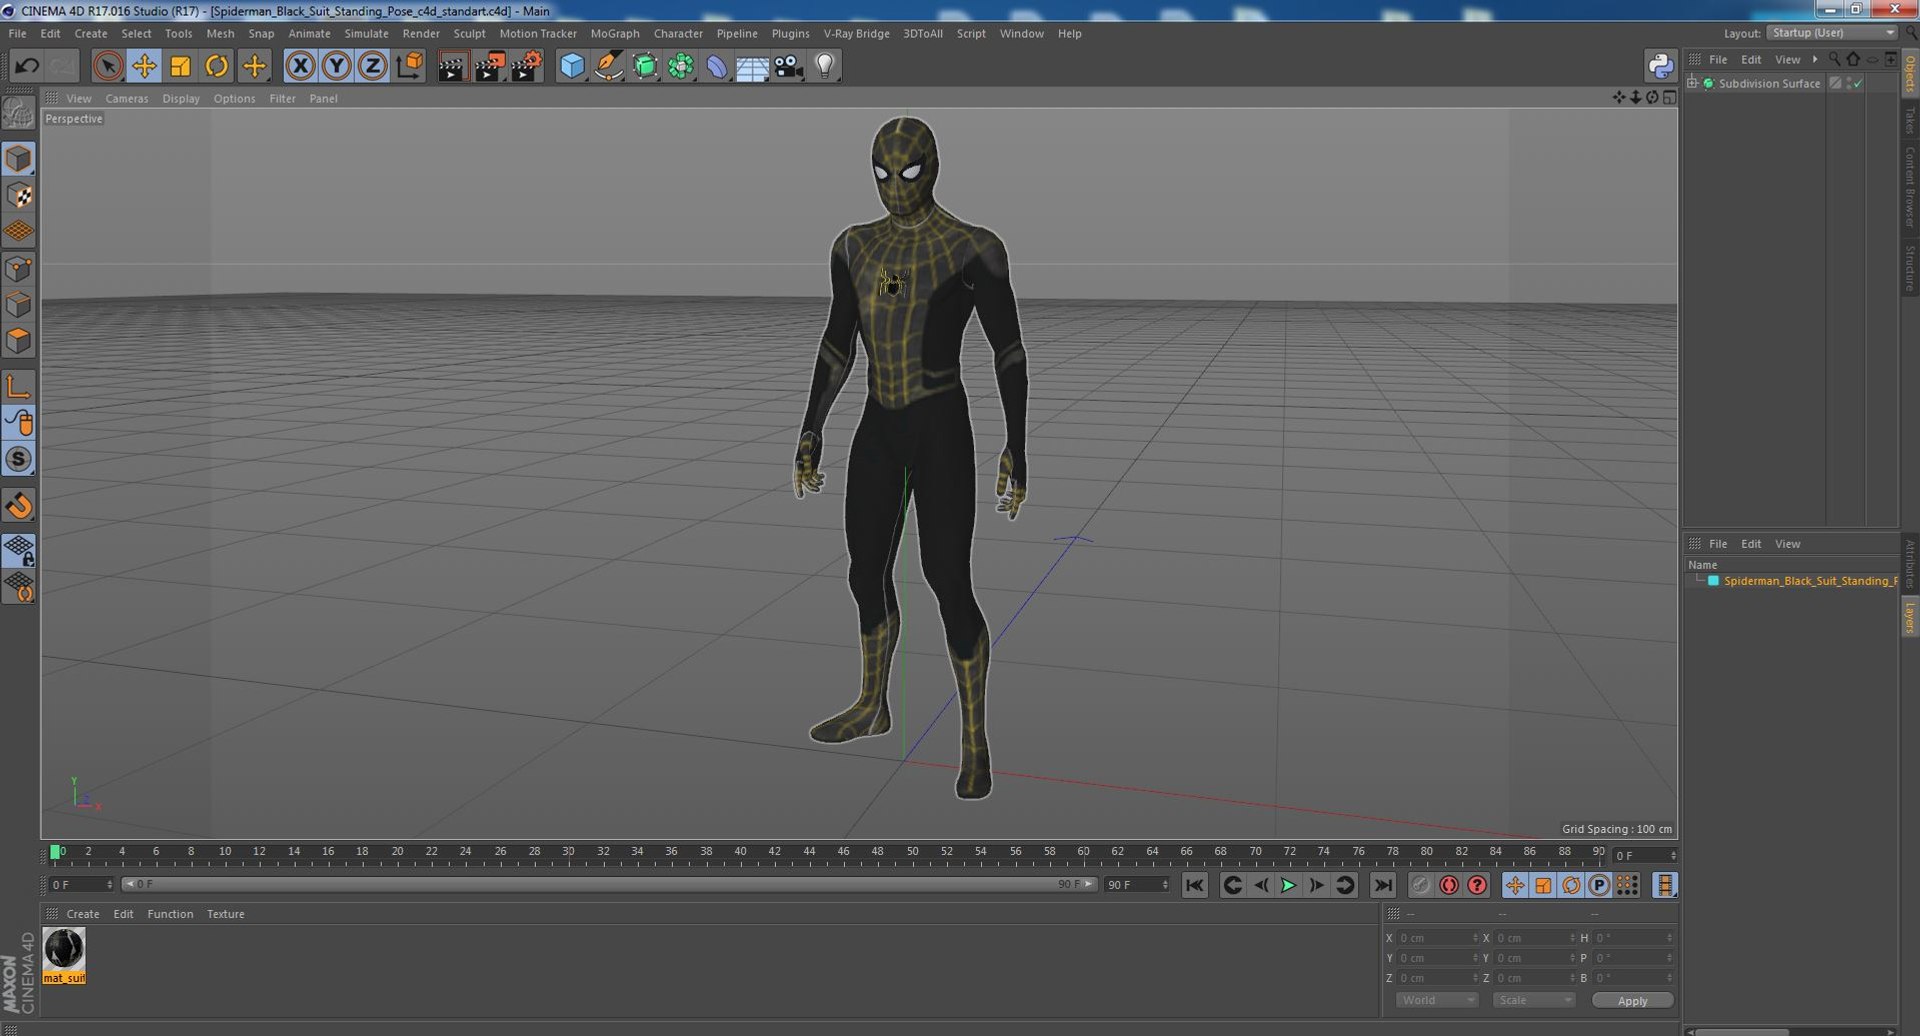Open the MoGraph menu

pos(614,33)
